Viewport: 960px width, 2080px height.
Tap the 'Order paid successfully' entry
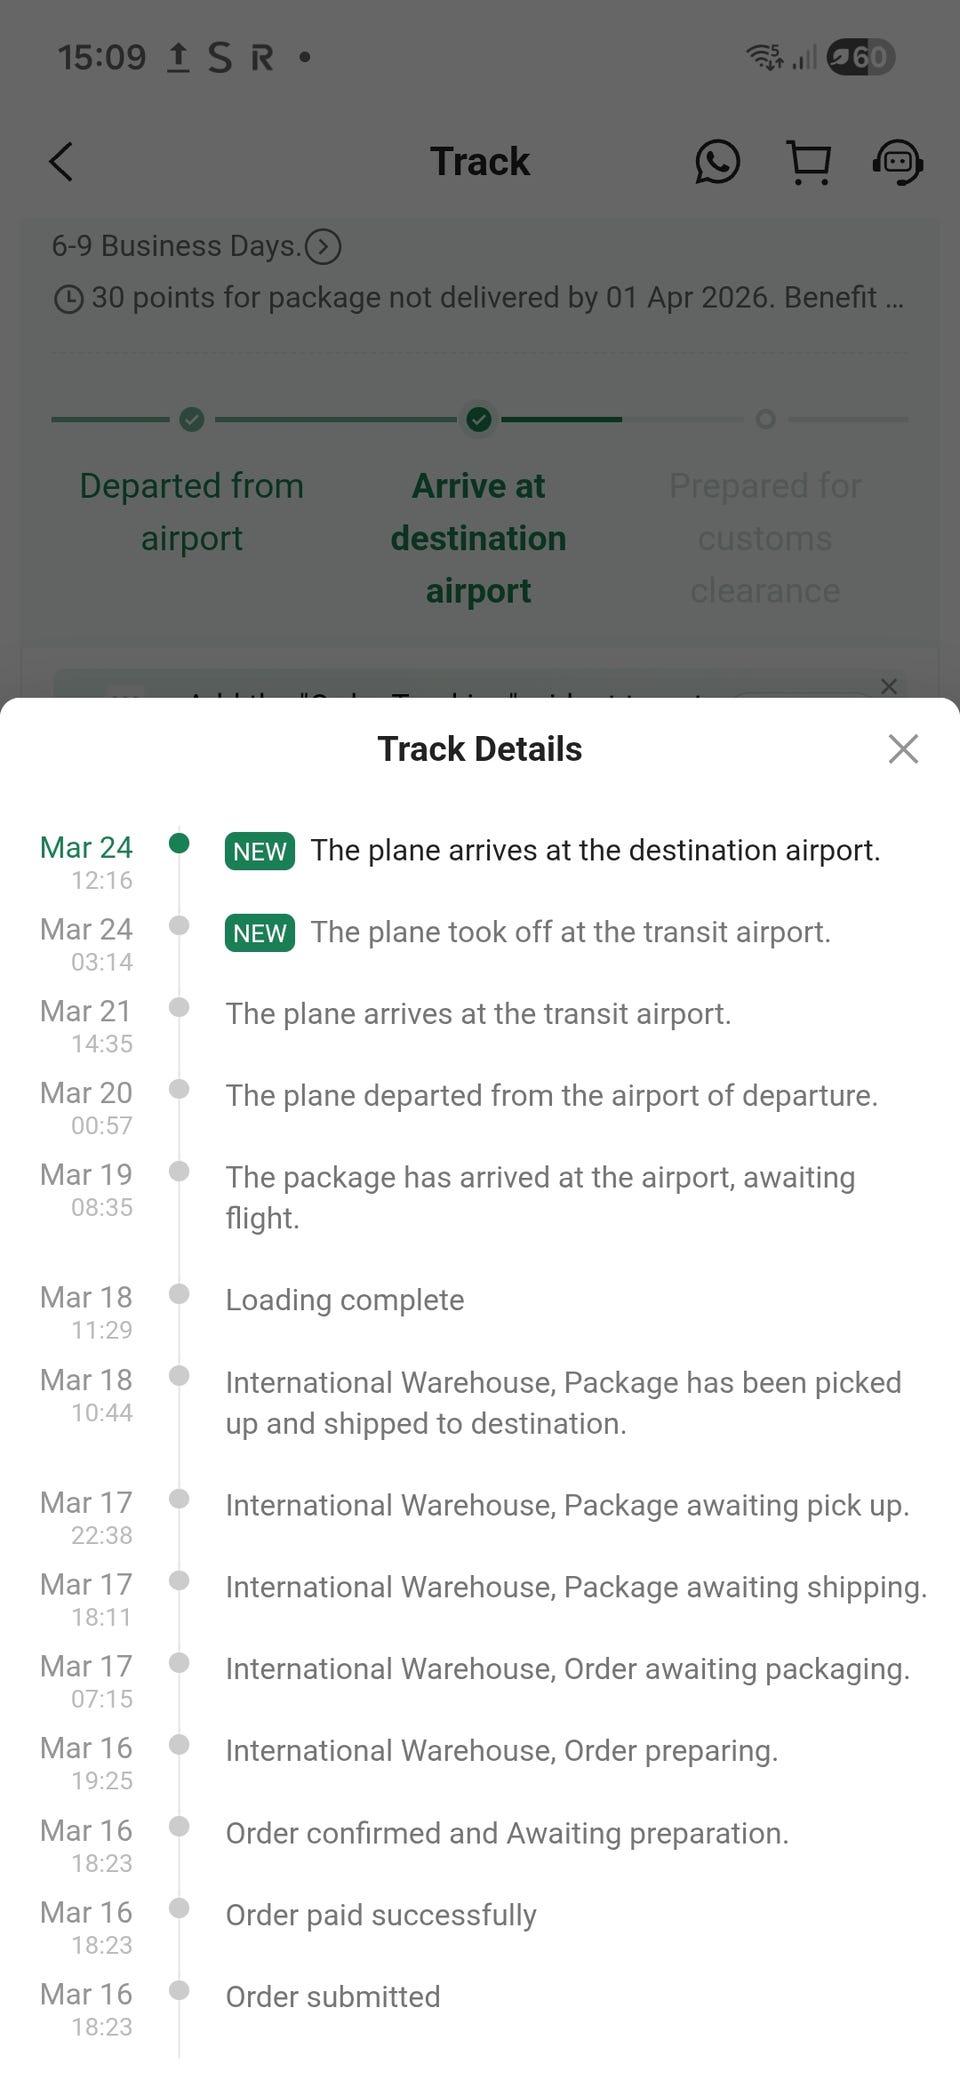(381, 1915)
